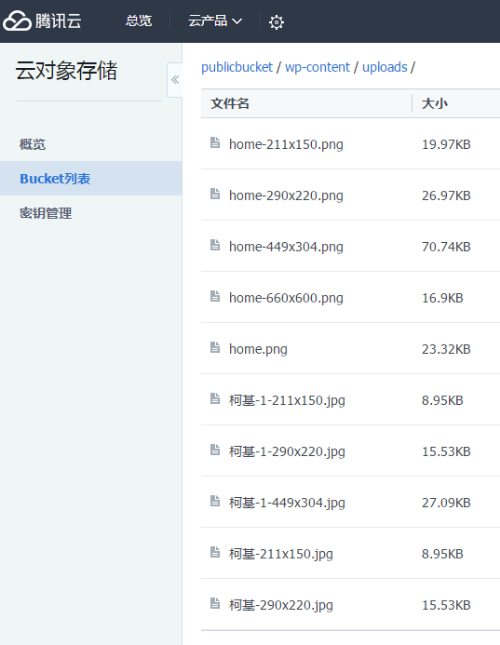Click size value 23.32KB
Screen dimensions: 500x645
coord(446,349)
